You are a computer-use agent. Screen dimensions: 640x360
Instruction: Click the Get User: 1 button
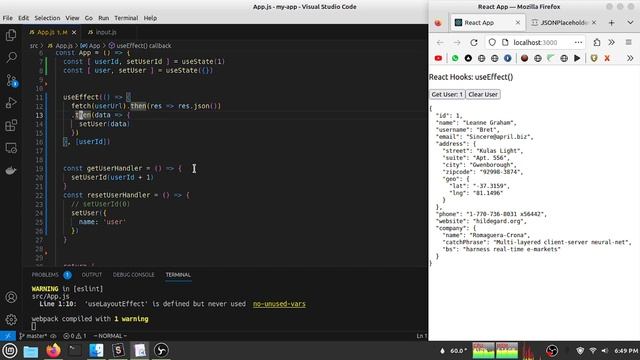447,94
